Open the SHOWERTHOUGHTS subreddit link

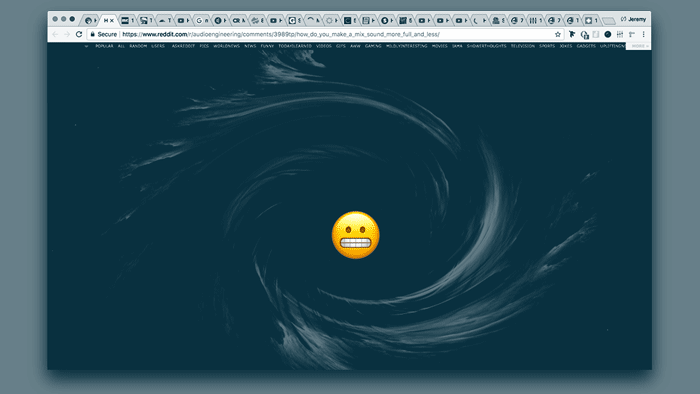click(487, 46)
